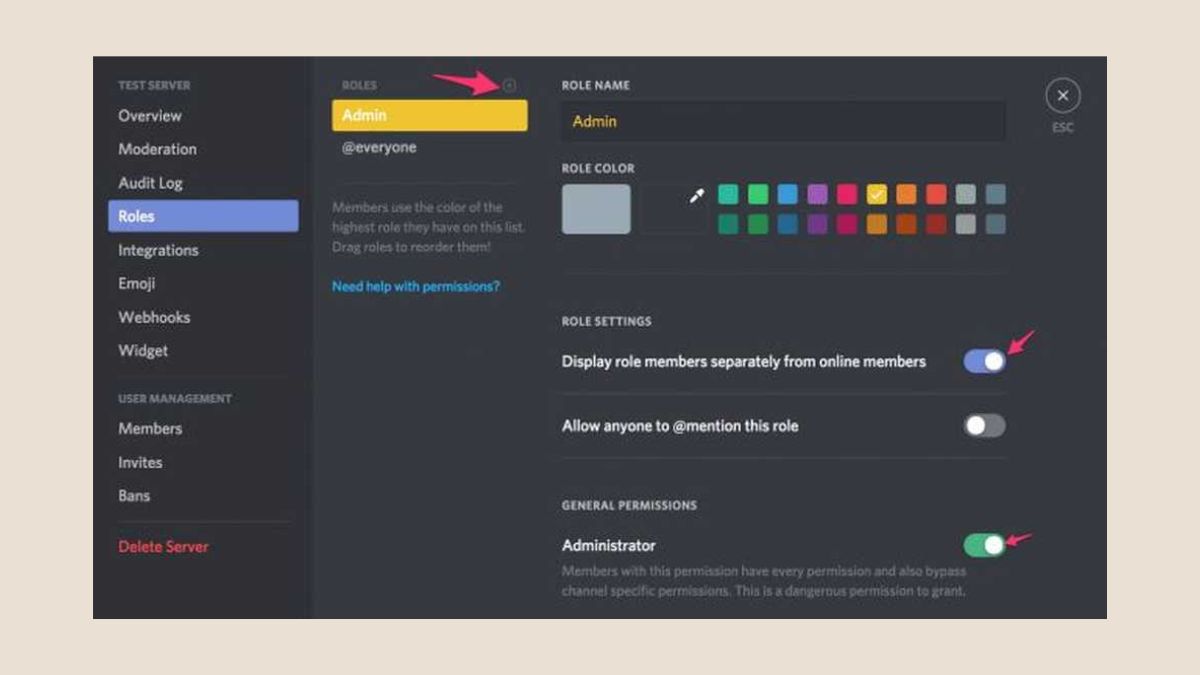The width and height of the screenshot is (1200, 675).
Task: Enable allowing anyone to @mention this role
Action: [984, 425]
